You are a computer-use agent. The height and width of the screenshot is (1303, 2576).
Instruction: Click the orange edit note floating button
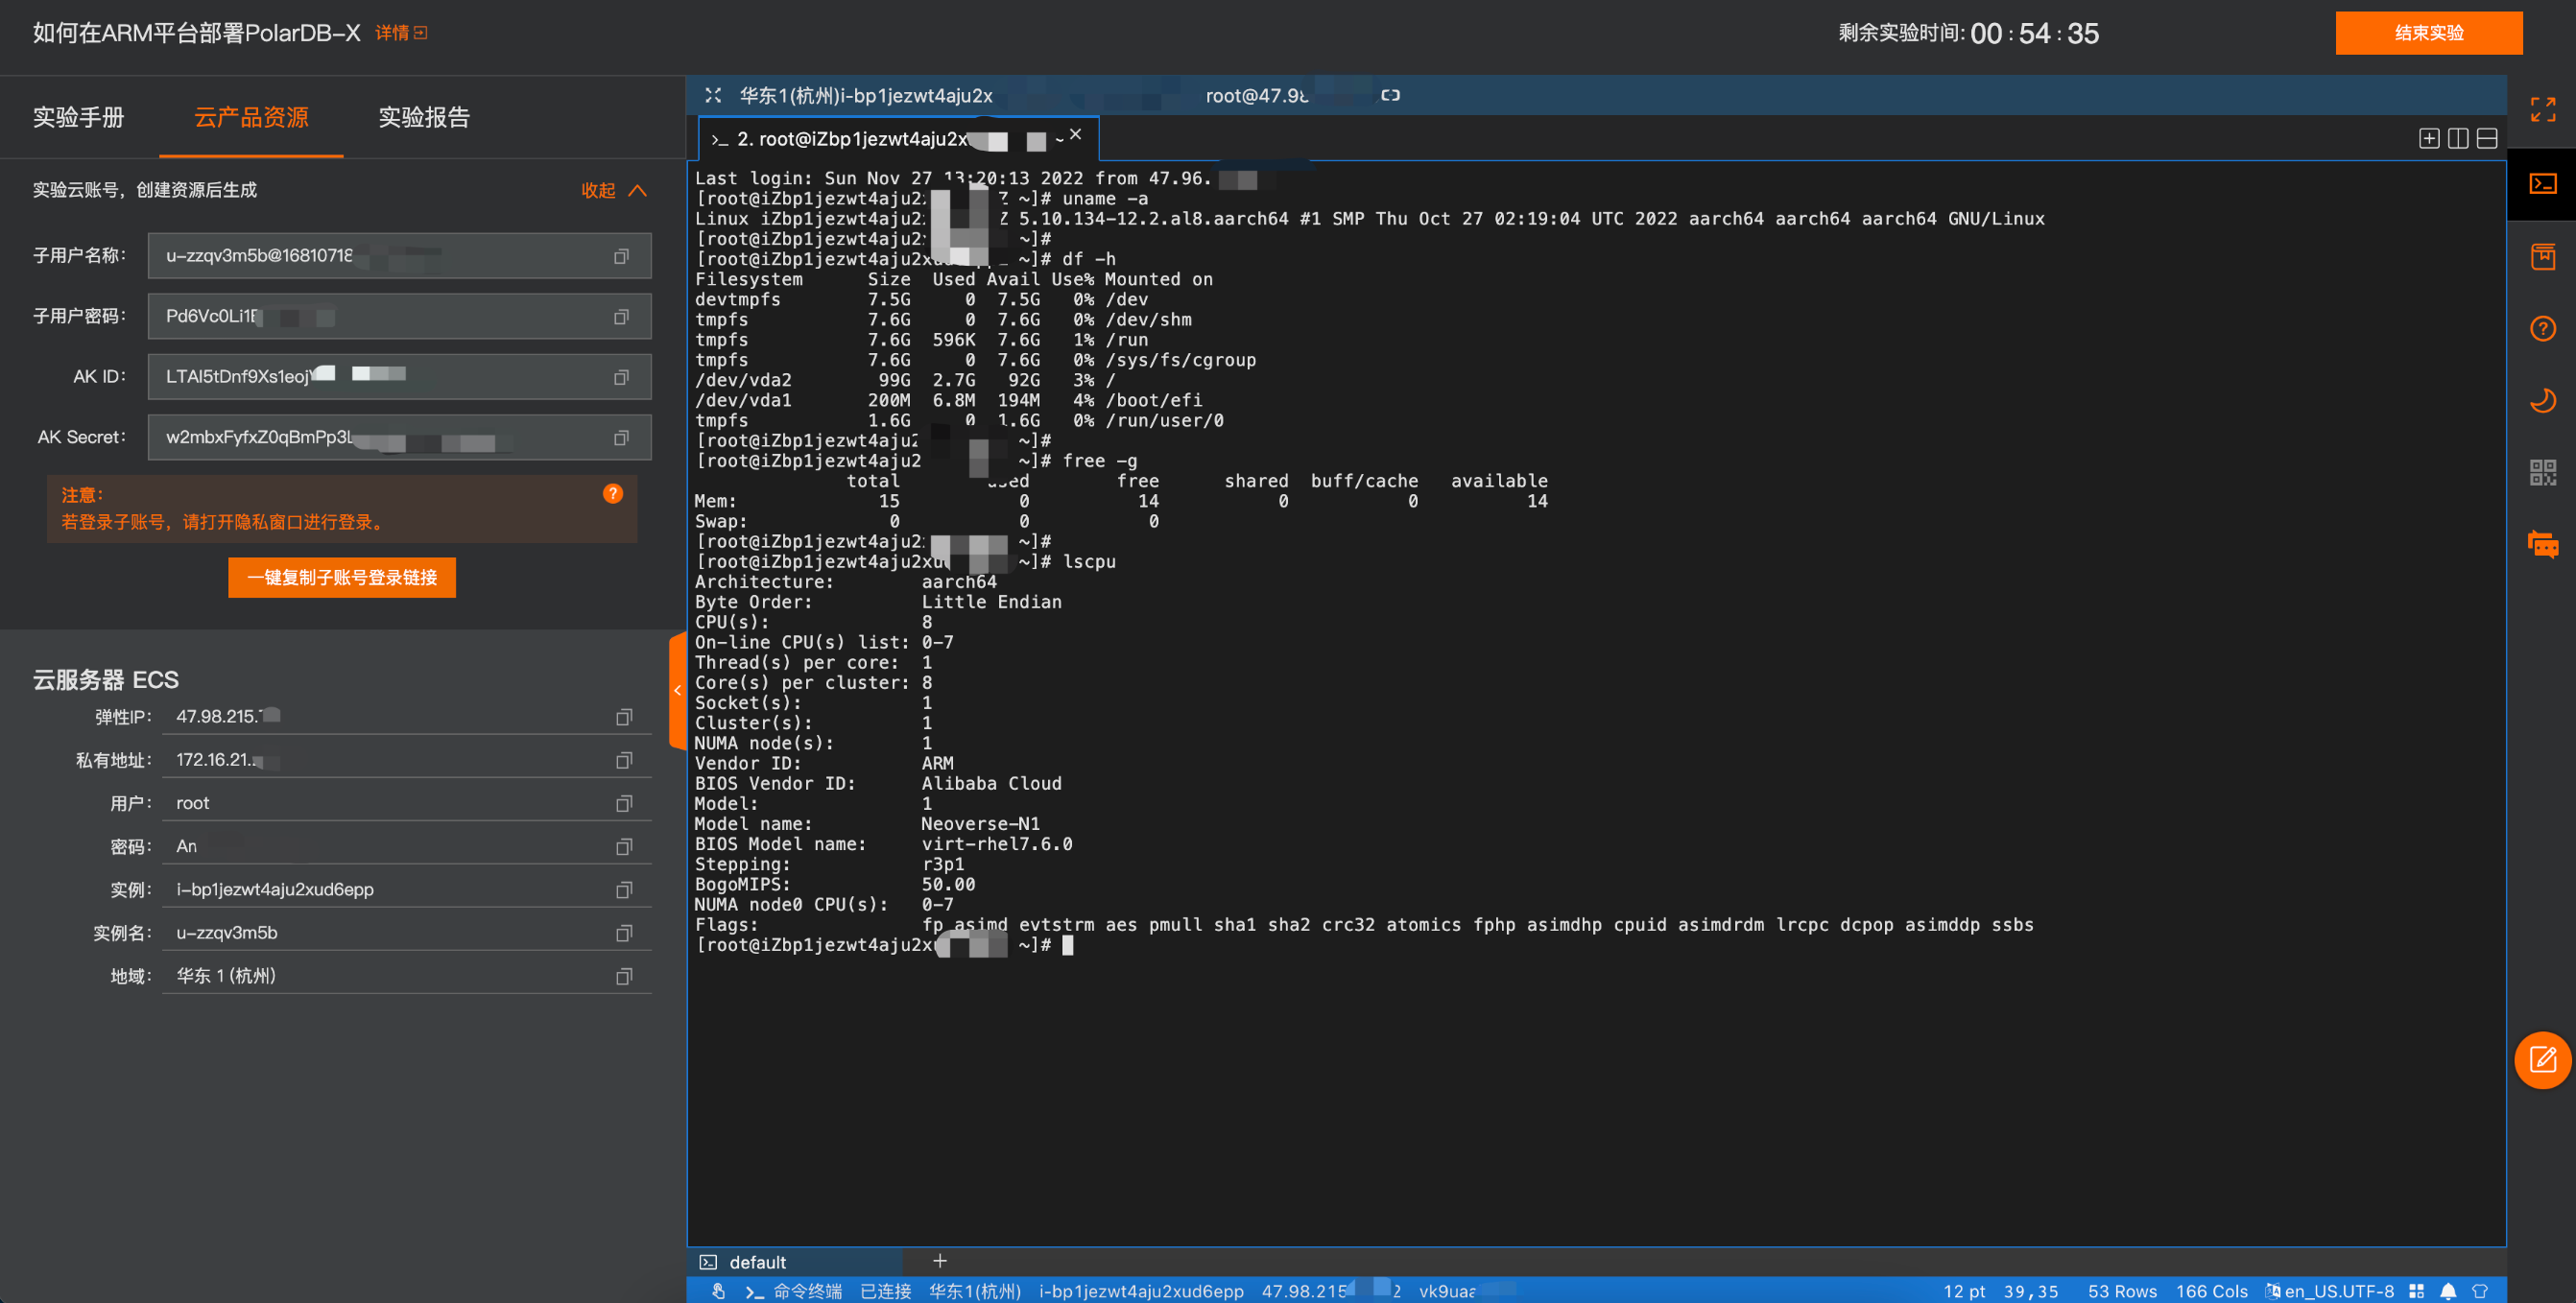click(x=2542, y=1059)
